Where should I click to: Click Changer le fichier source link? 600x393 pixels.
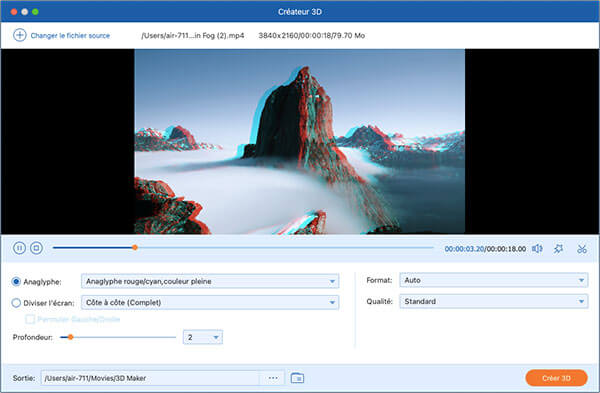pos(70,36)
